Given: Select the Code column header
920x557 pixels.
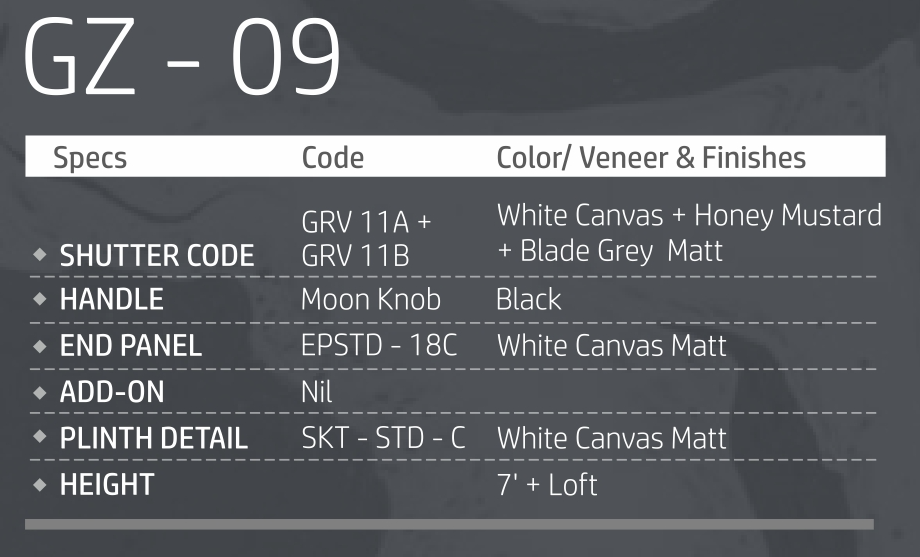Looking at the screenshot, I should (x=332, y=158).
